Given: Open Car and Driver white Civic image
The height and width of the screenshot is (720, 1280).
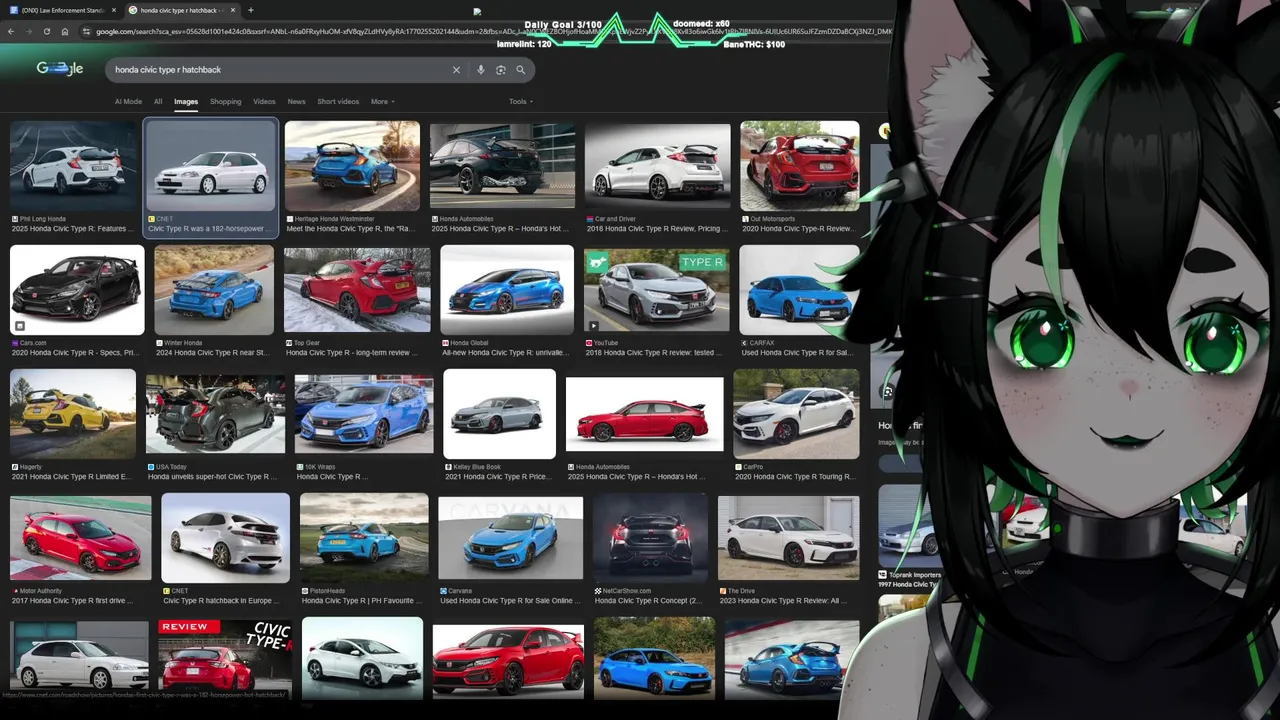Looking at the screenshot, I should (x=658, y=165).
